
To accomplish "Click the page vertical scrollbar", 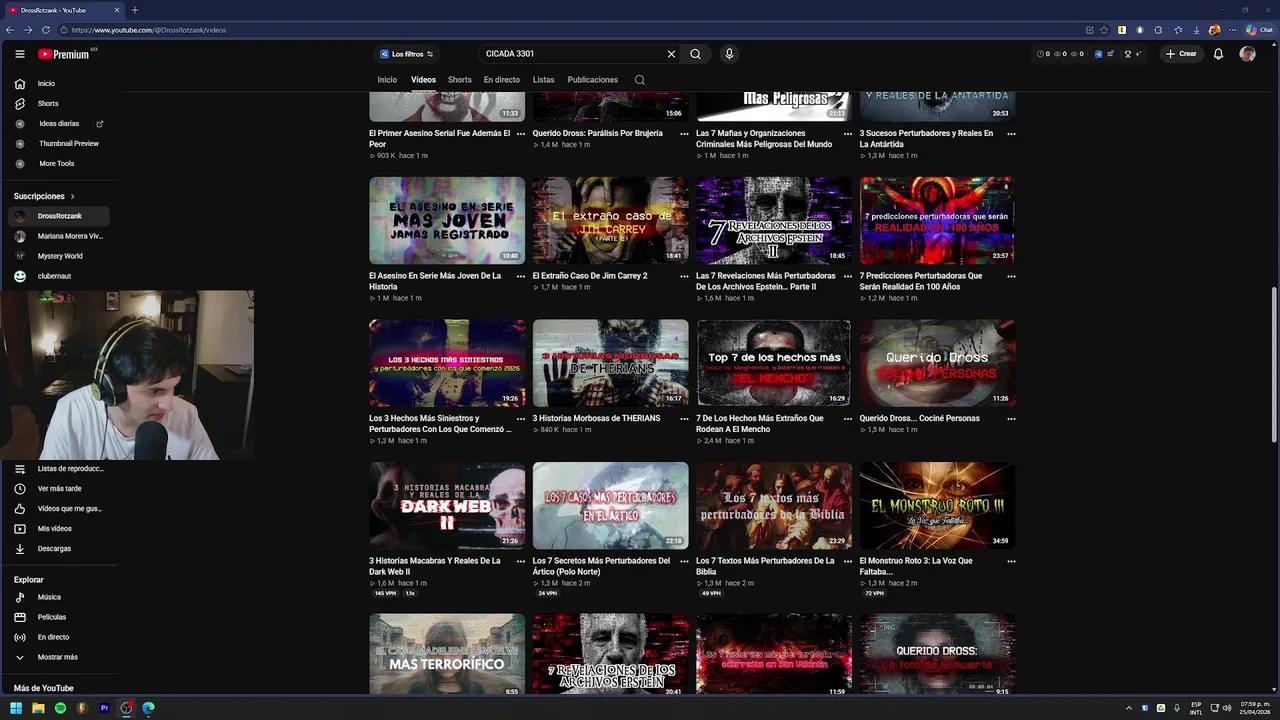I will pyautogui.click(x=1273, y=365).
